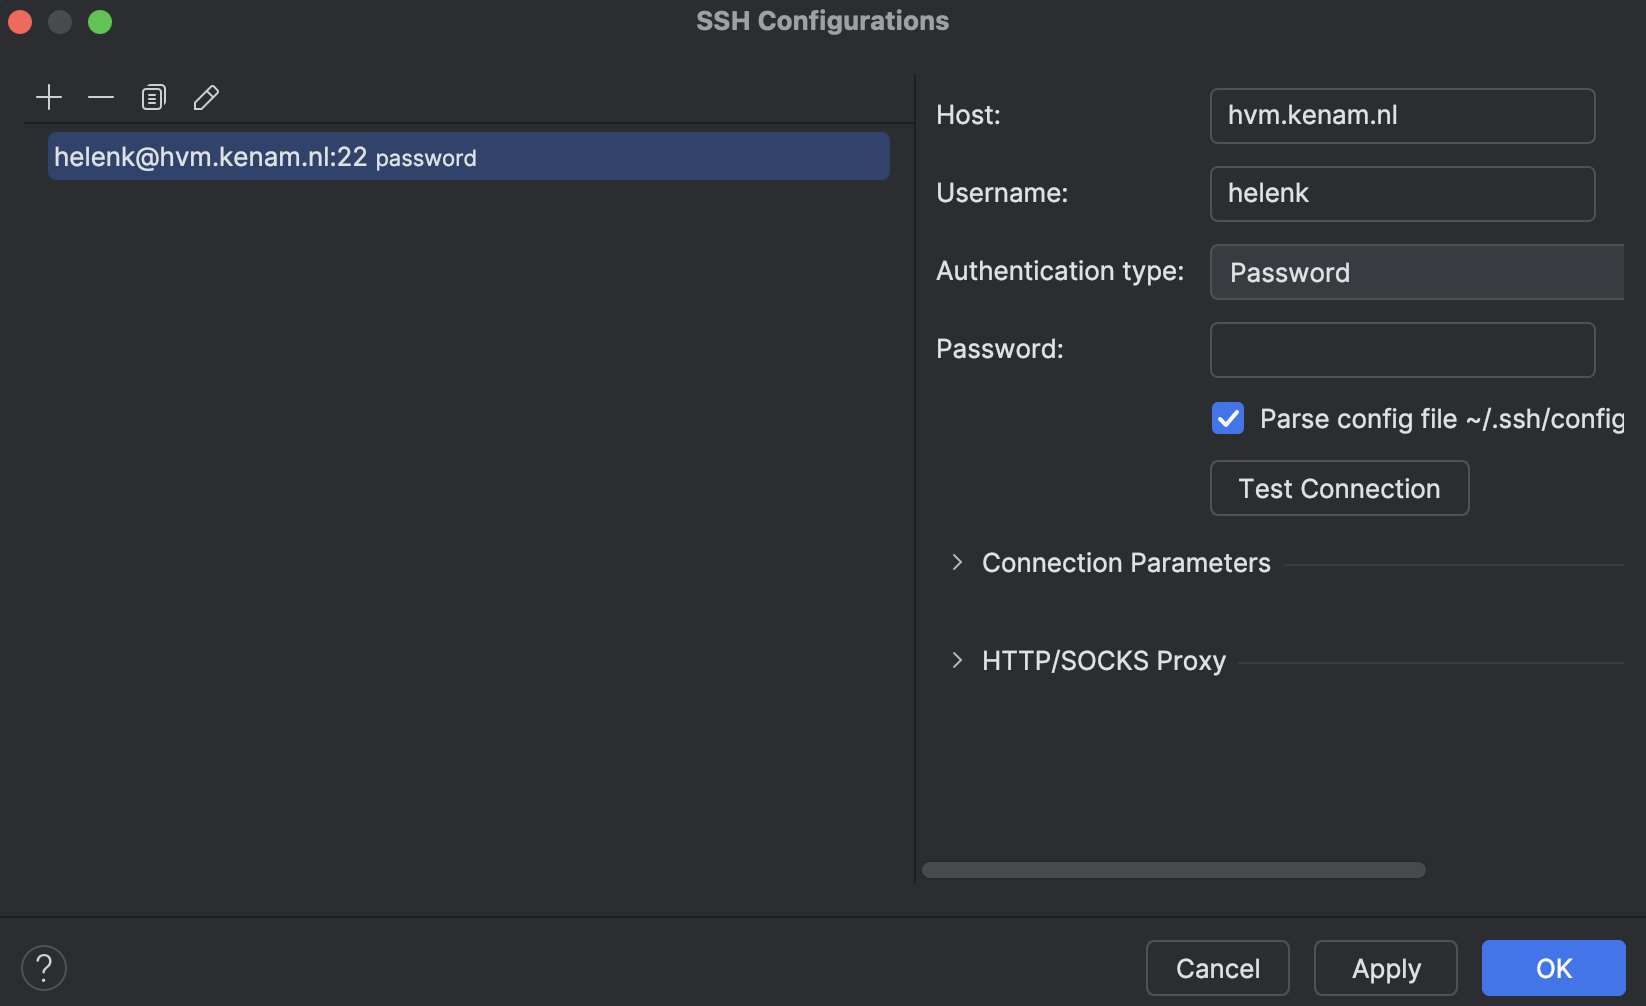
Task: Toggle the Parse config file checkbox
Action: coord(1227,418)
